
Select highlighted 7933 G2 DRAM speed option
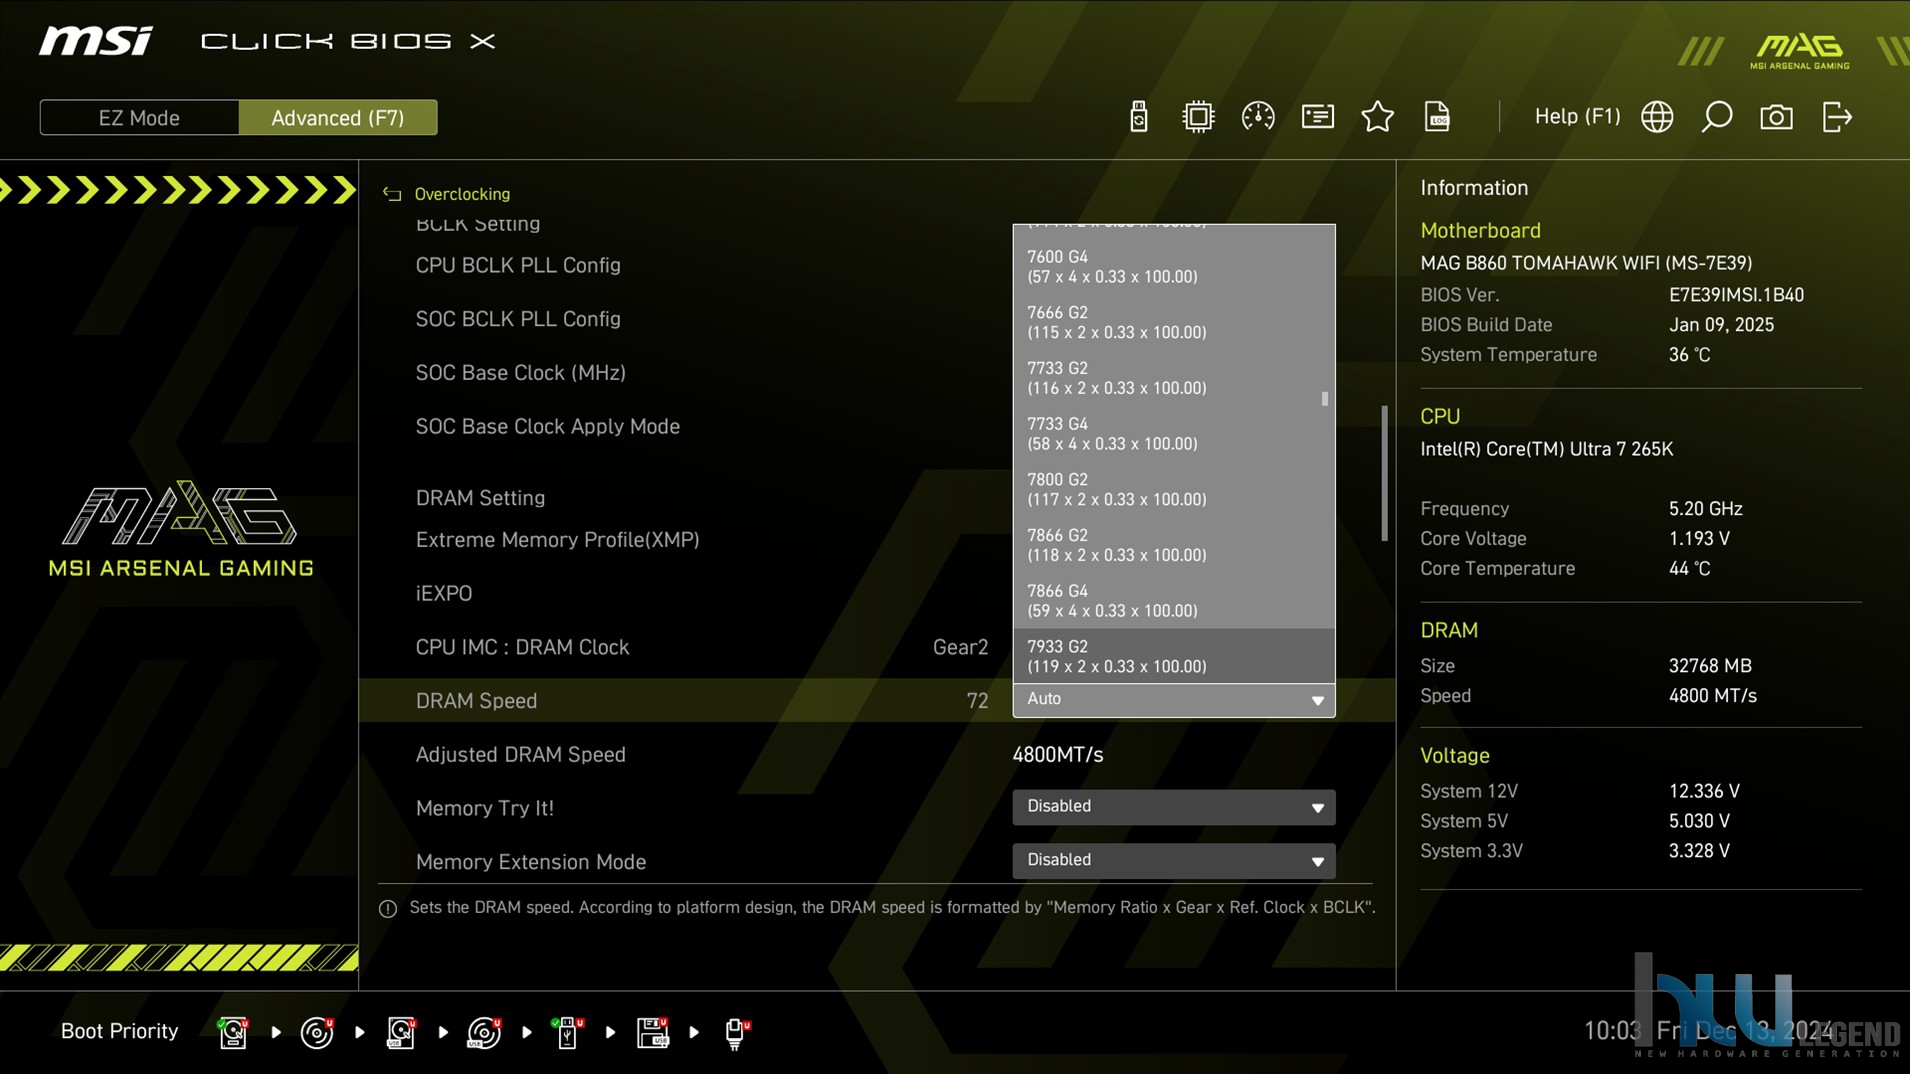[1173, 656]
